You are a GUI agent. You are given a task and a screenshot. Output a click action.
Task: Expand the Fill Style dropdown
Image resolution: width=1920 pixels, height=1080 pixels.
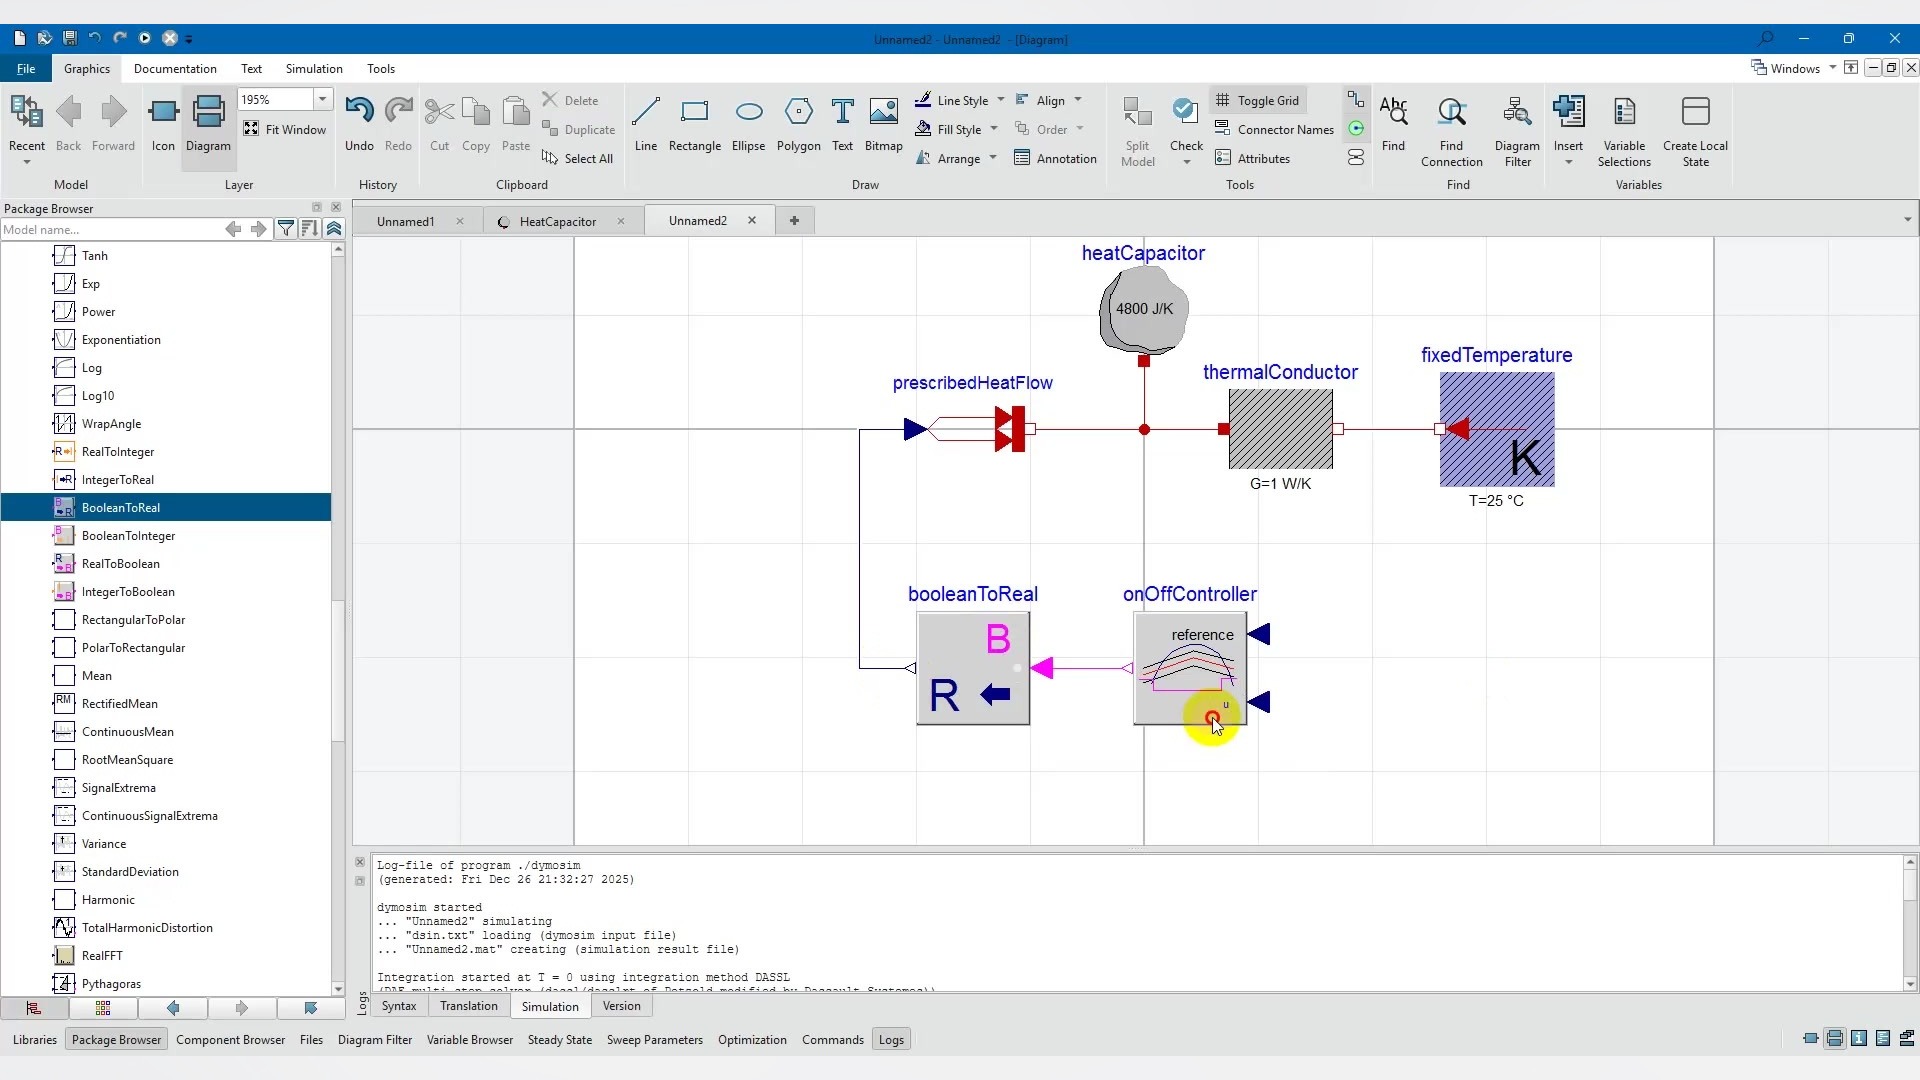coord(994,129)
